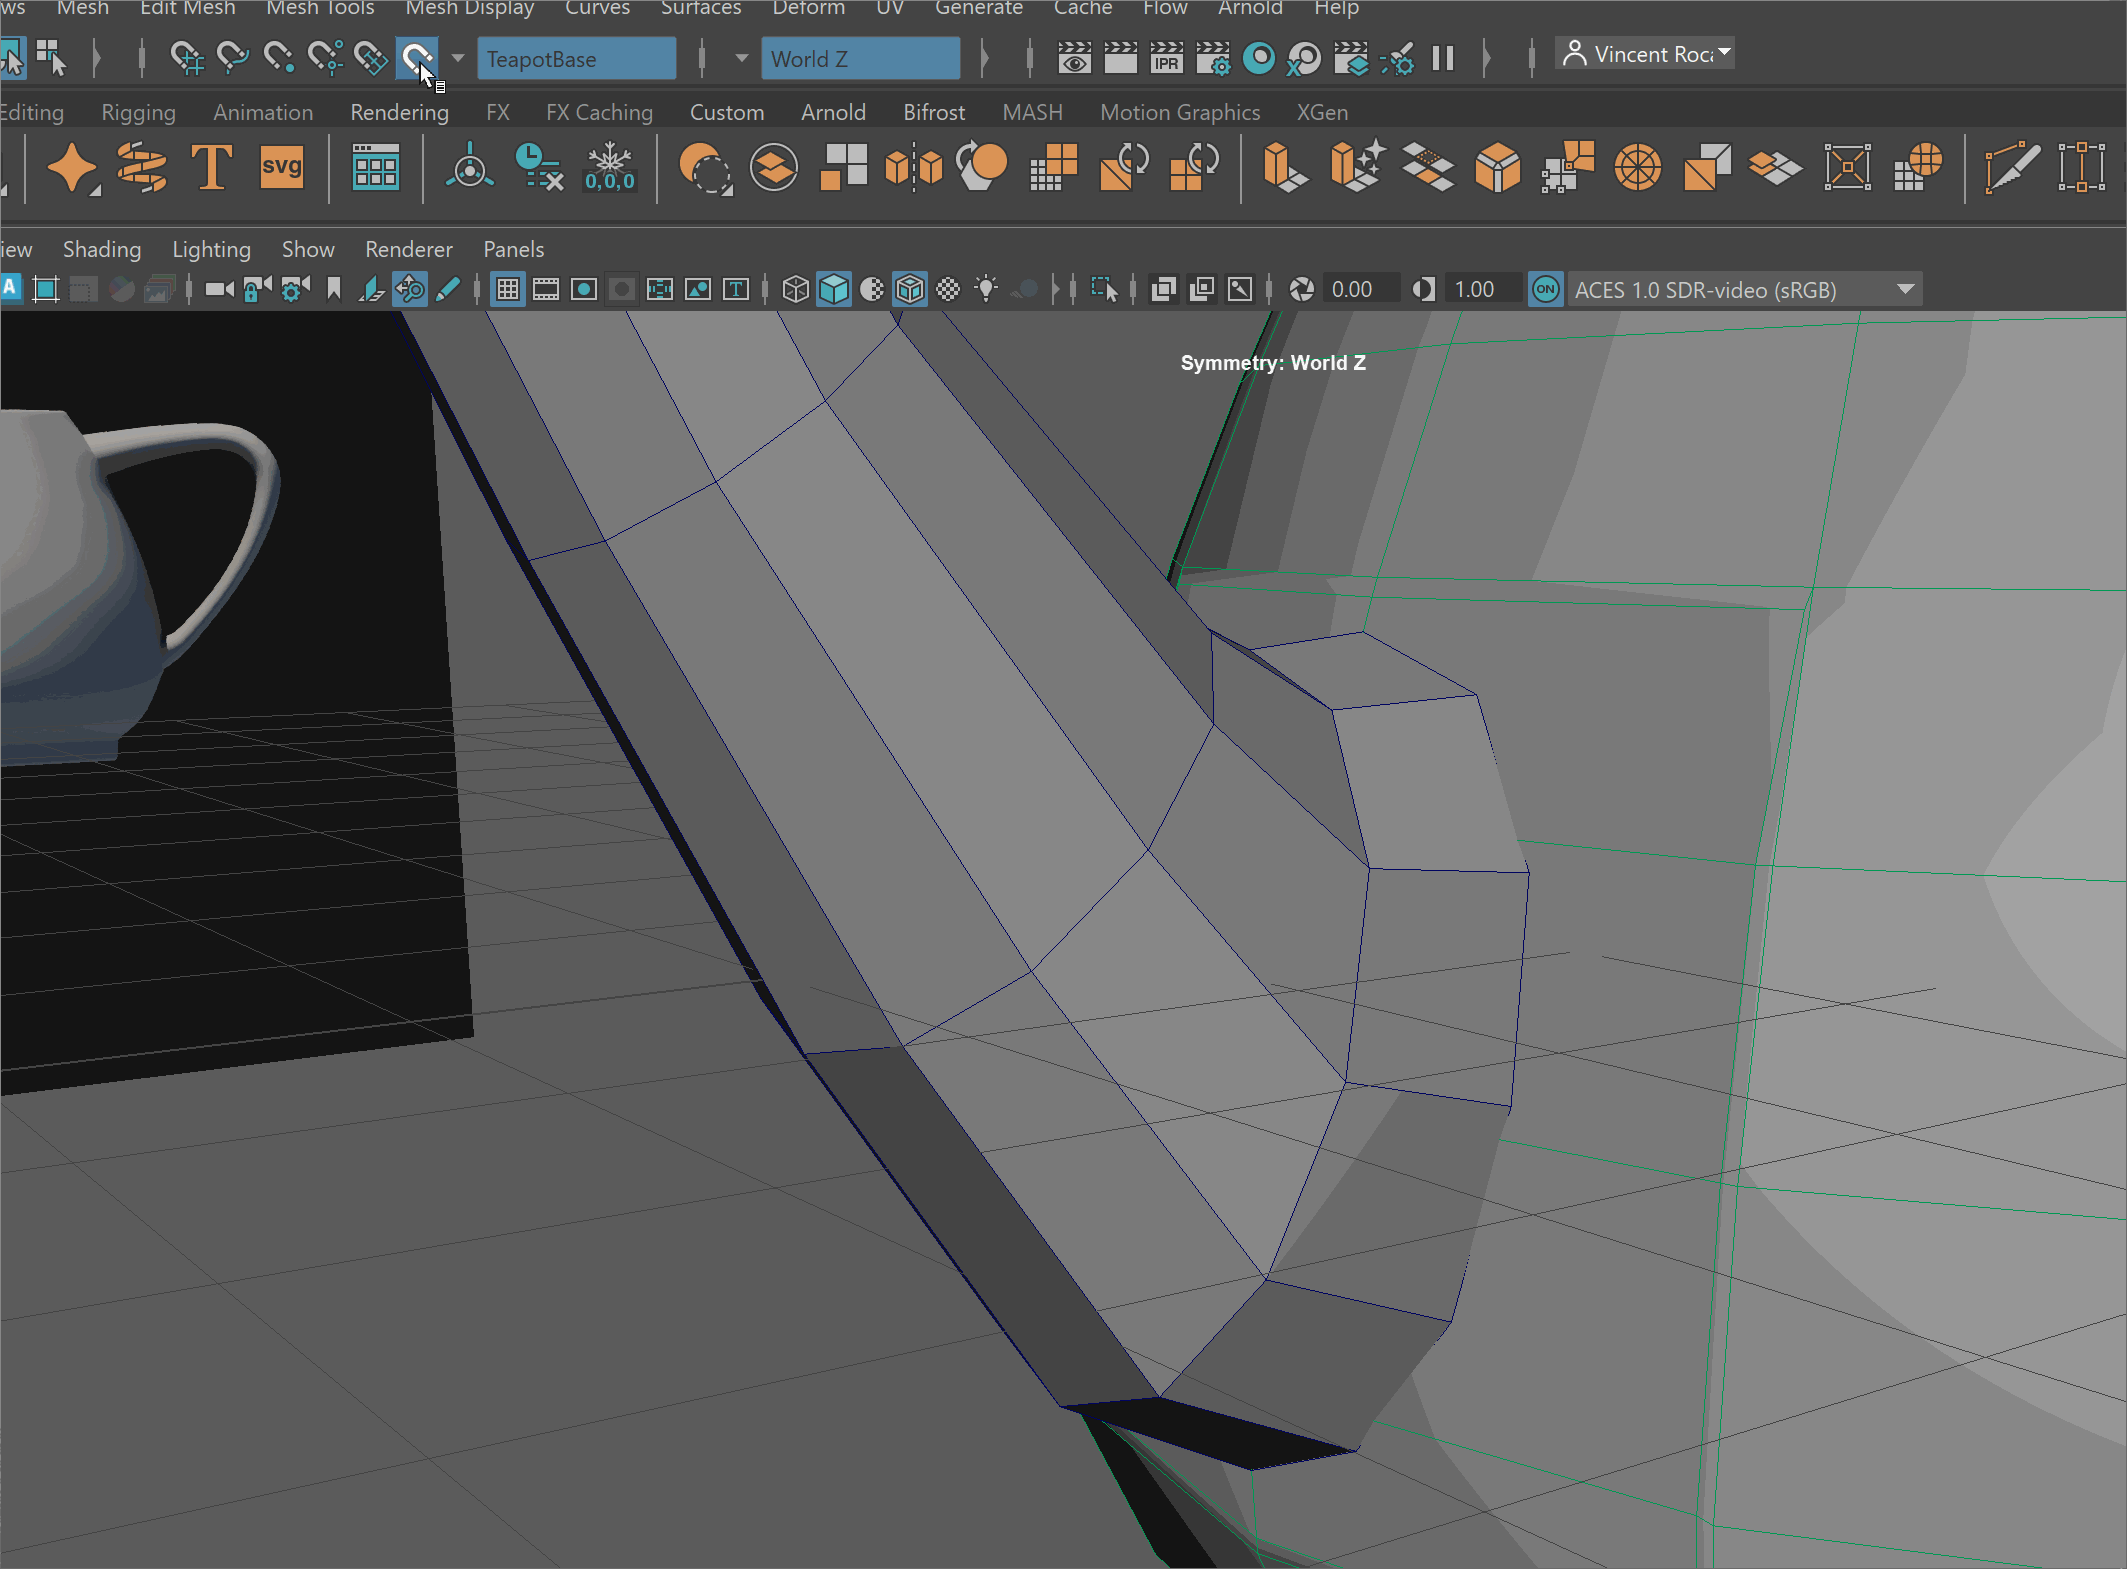Open the World Z symmetry dropdown
The image size is (2127, 1569).
pos(860,59)
